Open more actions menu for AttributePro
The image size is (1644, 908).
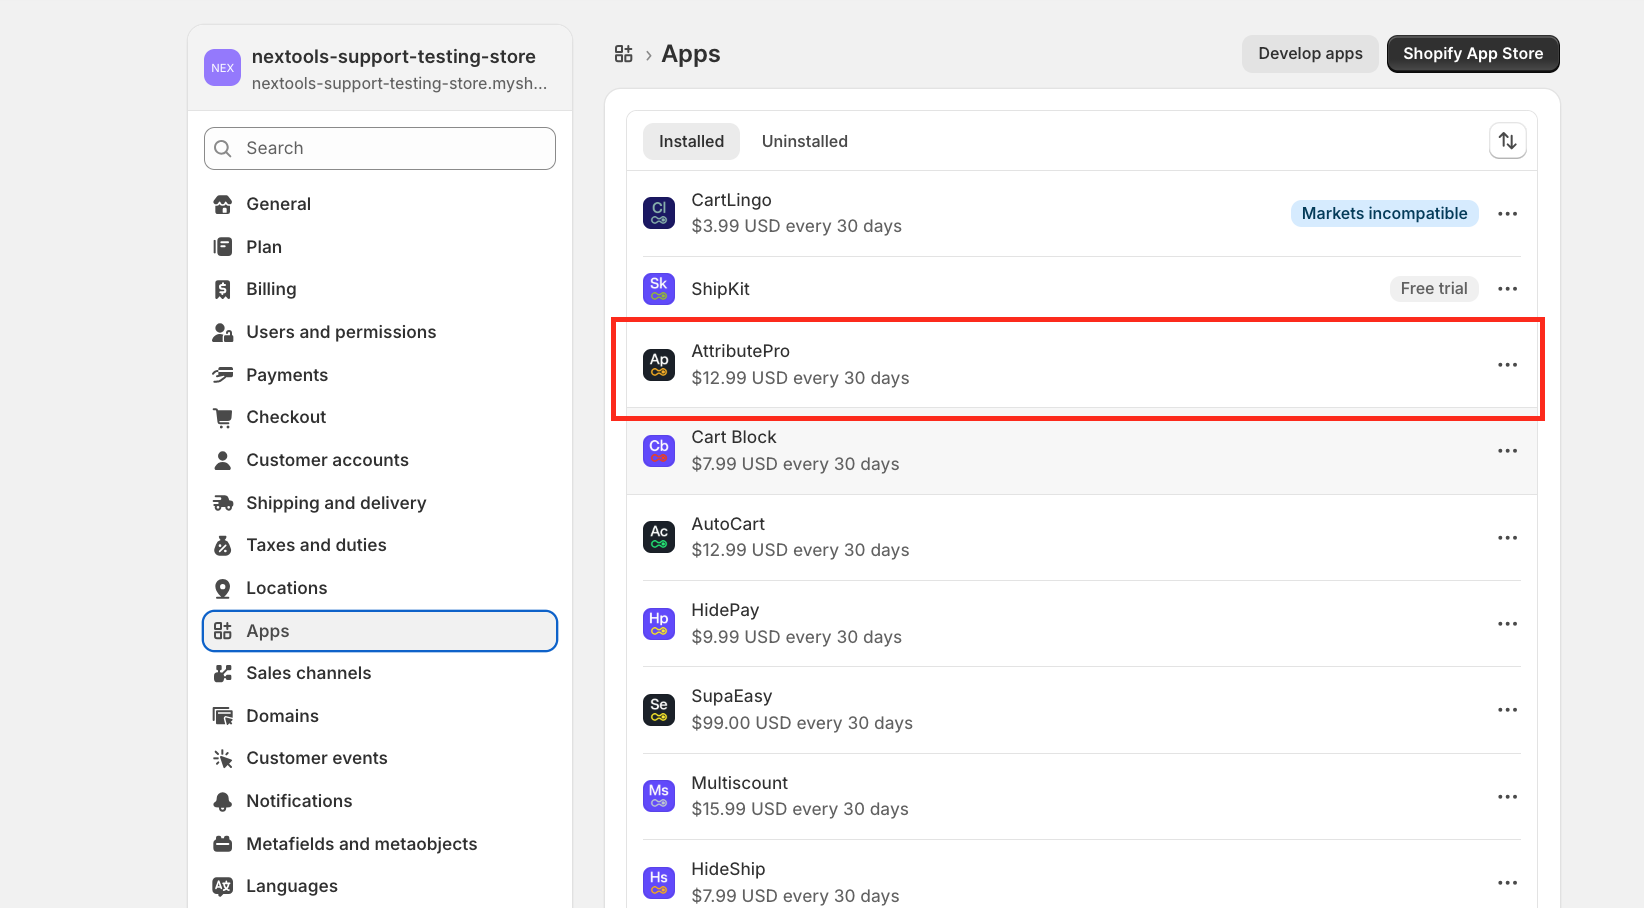[1507, 365]
